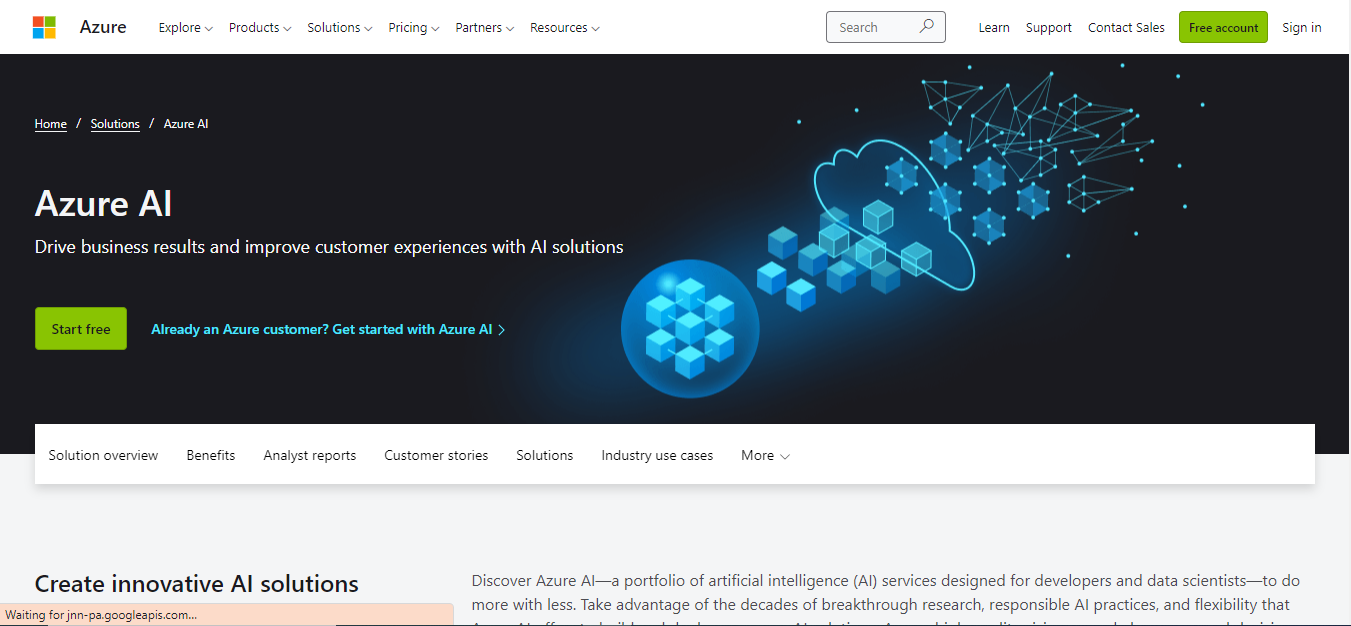
Task: Expand the Products menu
Action: pos(260,28)
